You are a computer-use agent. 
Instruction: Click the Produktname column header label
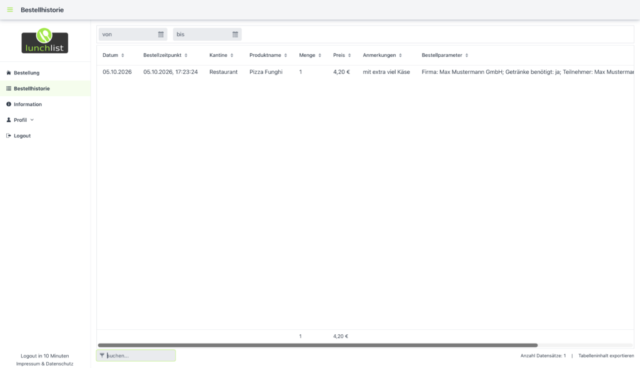(265, 55)
